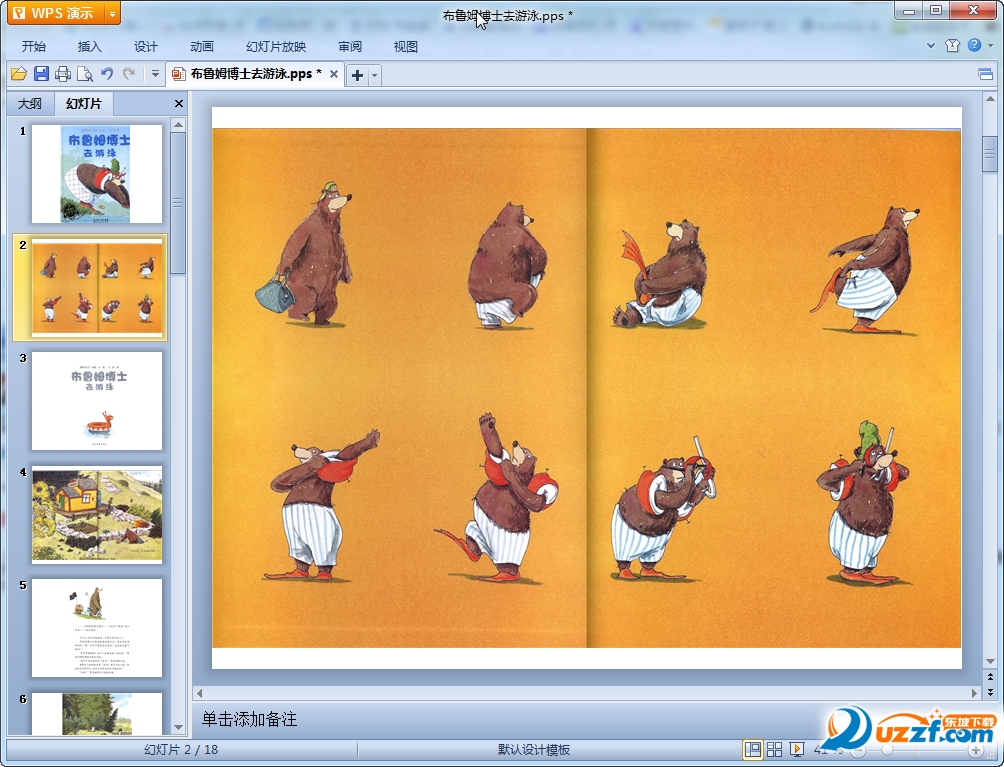Close the 布鲁姆博士去游泳.pps document tab
The image size is (1004, 767).
tap(334, 74)
